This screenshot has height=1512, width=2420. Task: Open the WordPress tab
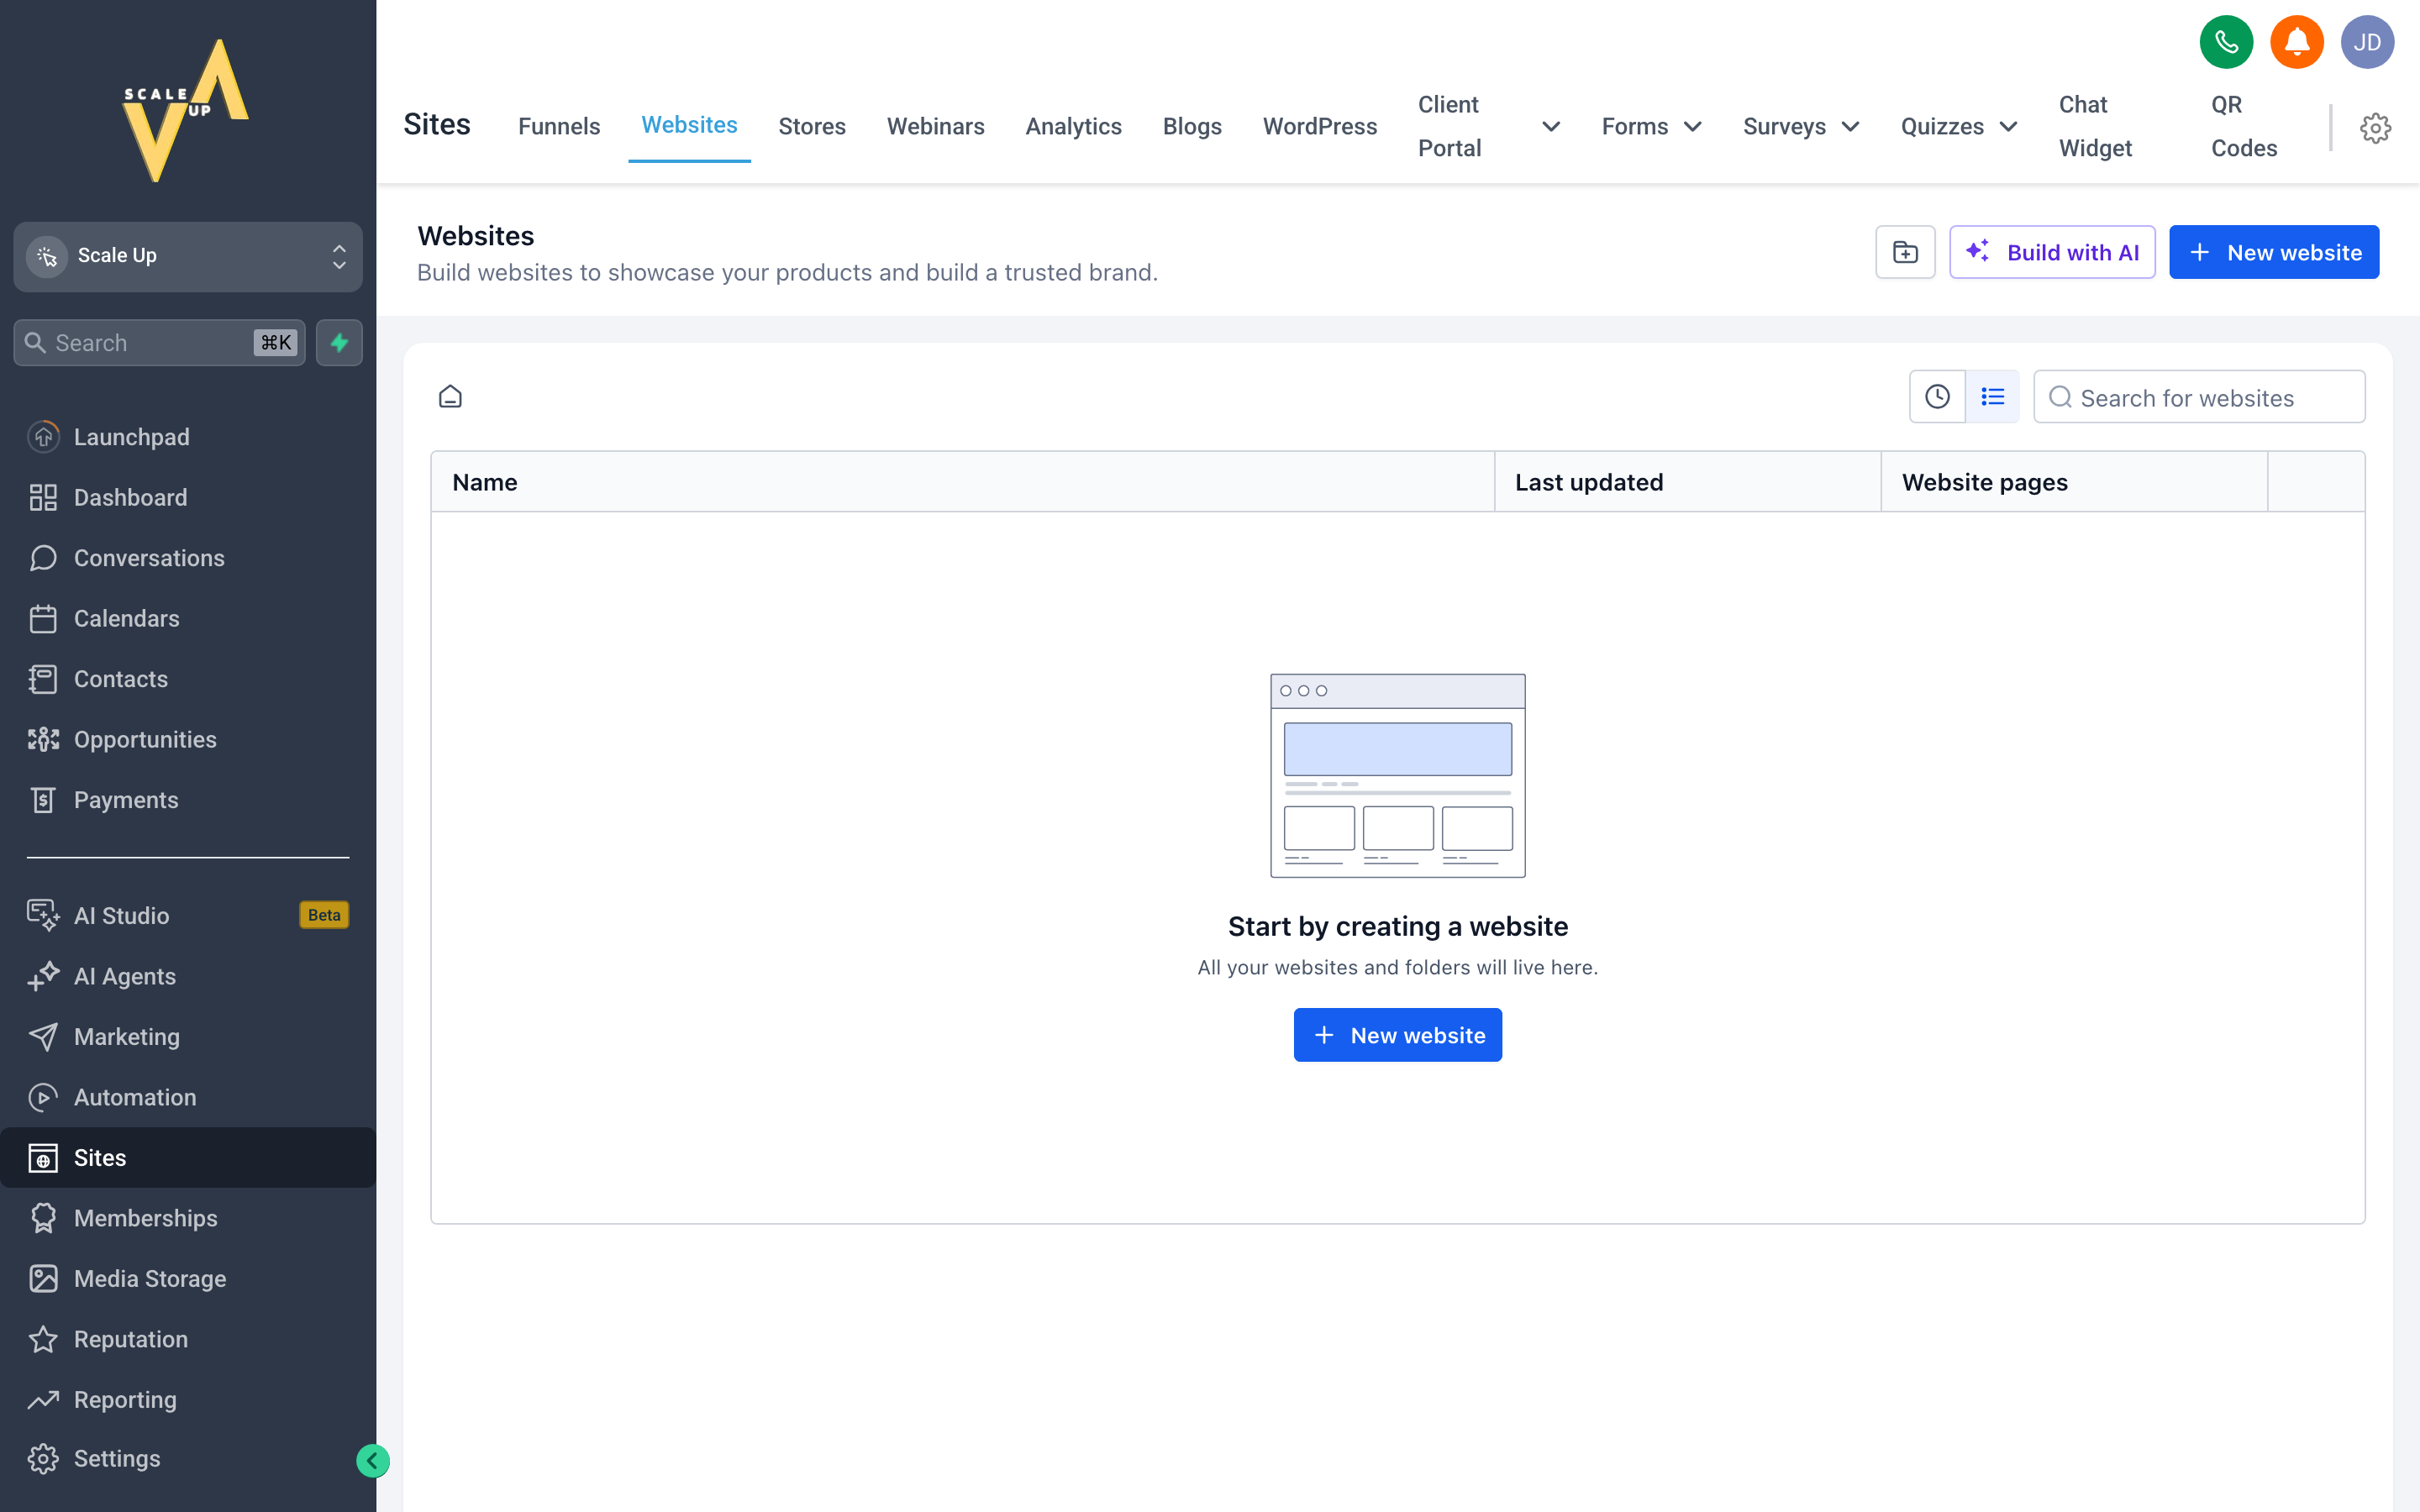(1319, 127)
